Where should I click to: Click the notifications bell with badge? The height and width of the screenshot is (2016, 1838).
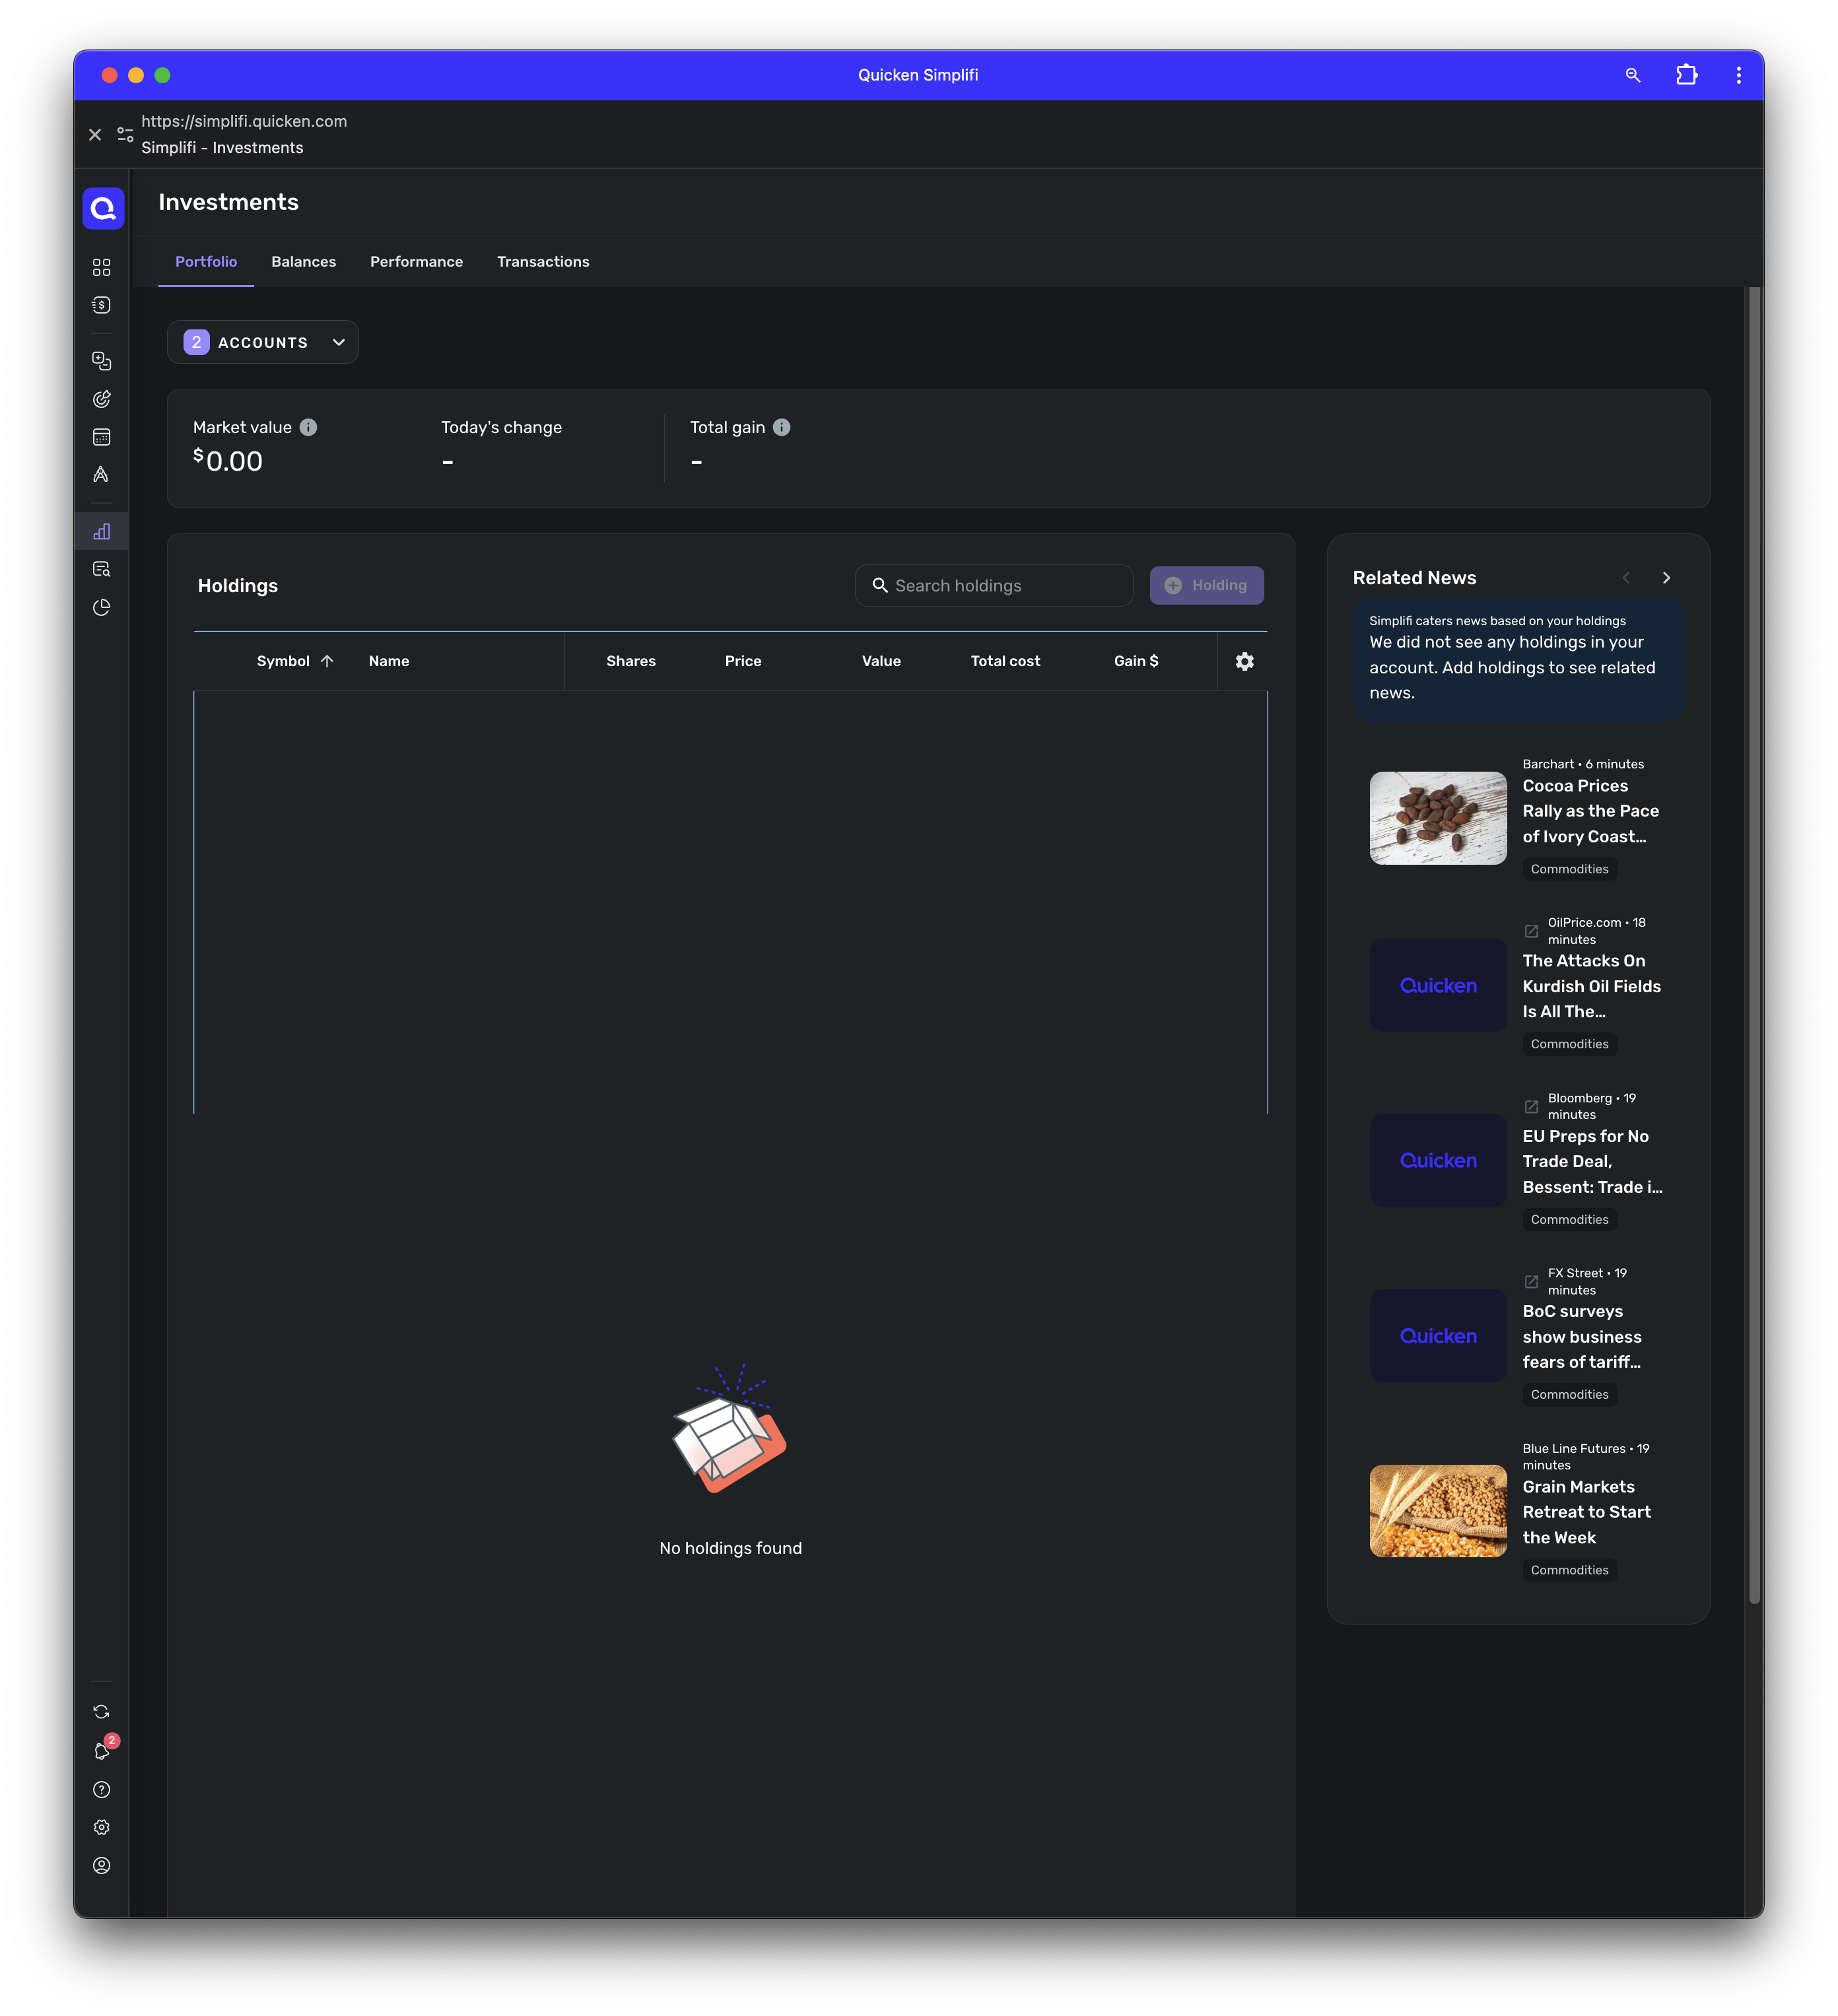click(101, 1751)
